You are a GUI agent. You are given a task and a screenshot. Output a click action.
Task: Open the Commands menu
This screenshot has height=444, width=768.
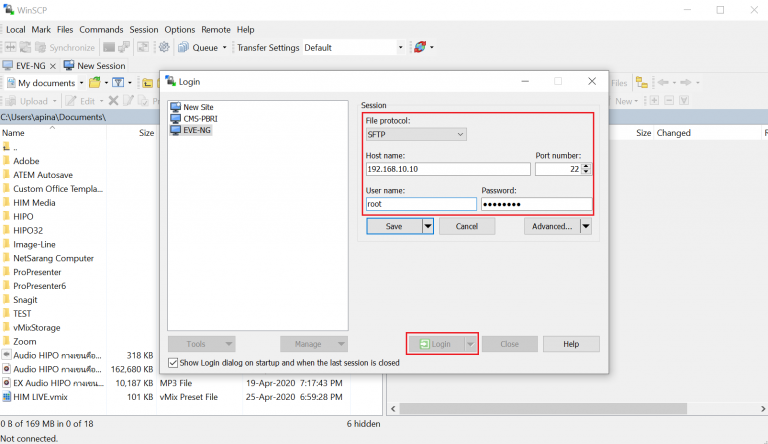click(101, 30)
